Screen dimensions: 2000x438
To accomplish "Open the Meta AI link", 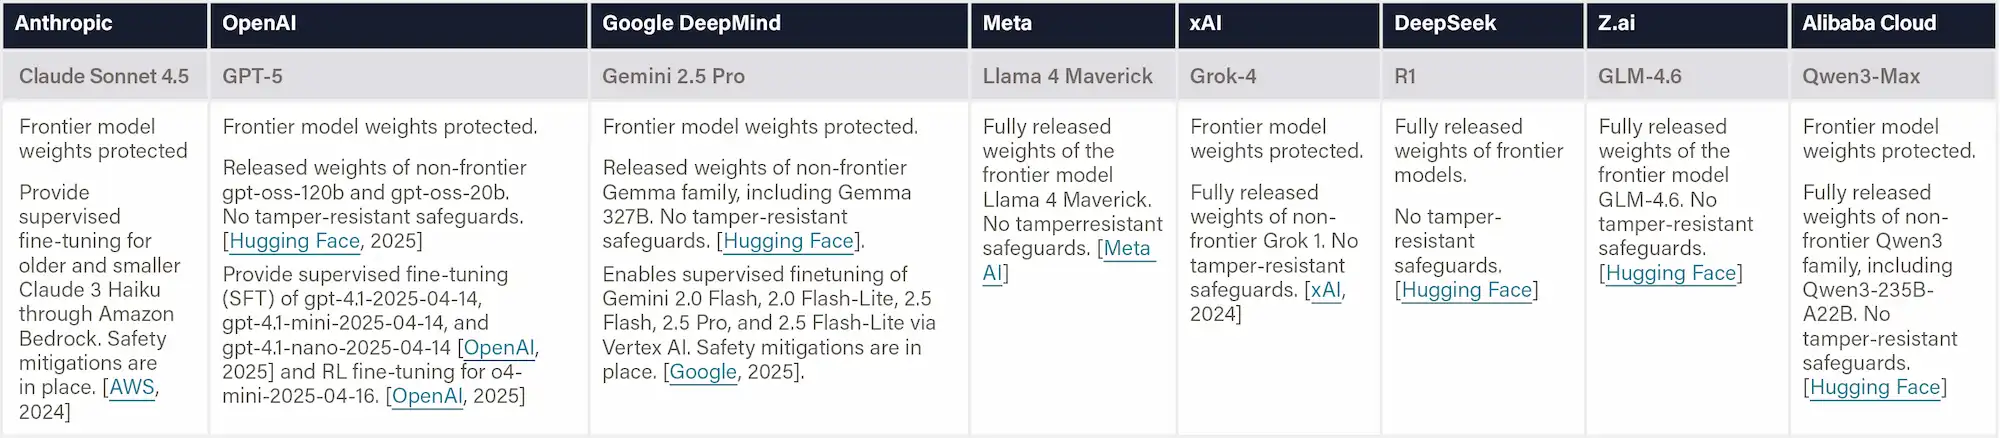I will coord(1126,249).
